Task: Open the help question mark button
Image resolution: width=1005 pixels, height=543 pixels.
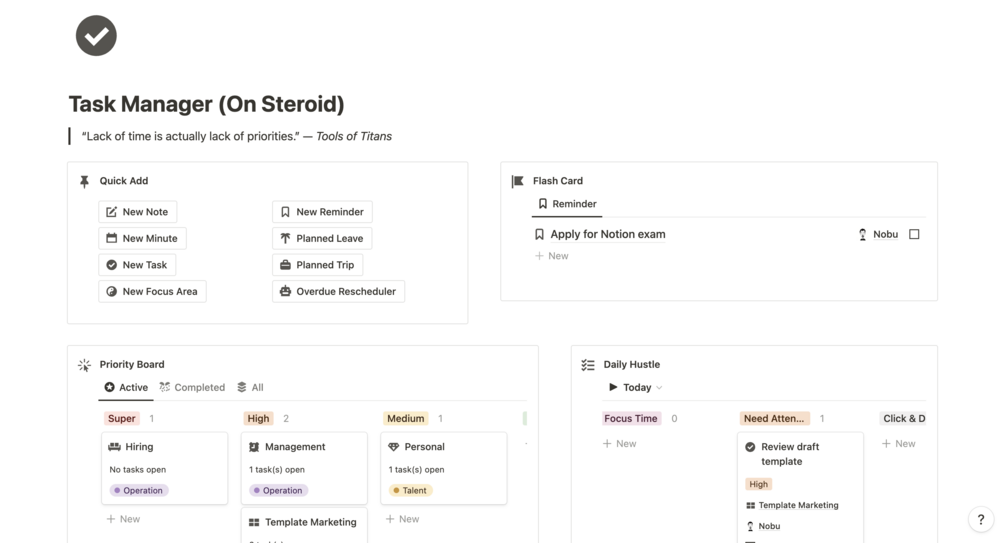Action: tap(981, 519)
